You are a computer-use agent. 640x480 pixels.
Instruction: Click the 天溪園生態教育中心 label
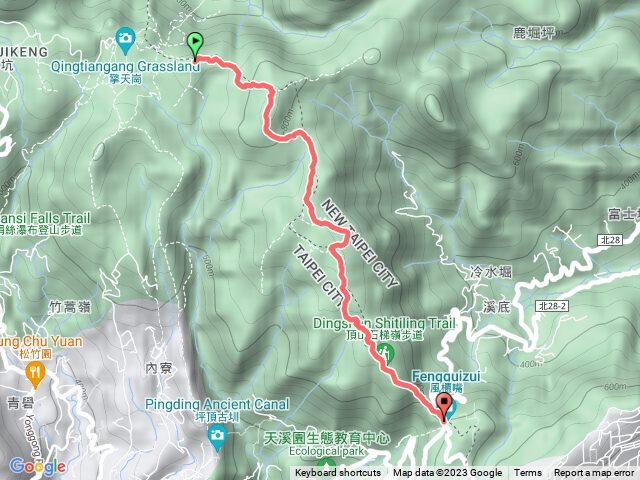327,438
